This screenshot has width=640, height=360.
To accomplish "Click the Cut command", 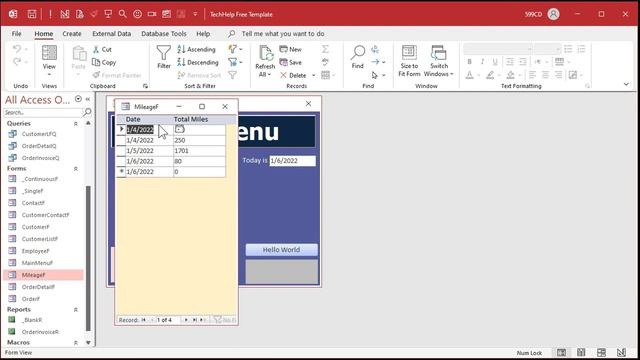I will (102, 49).
